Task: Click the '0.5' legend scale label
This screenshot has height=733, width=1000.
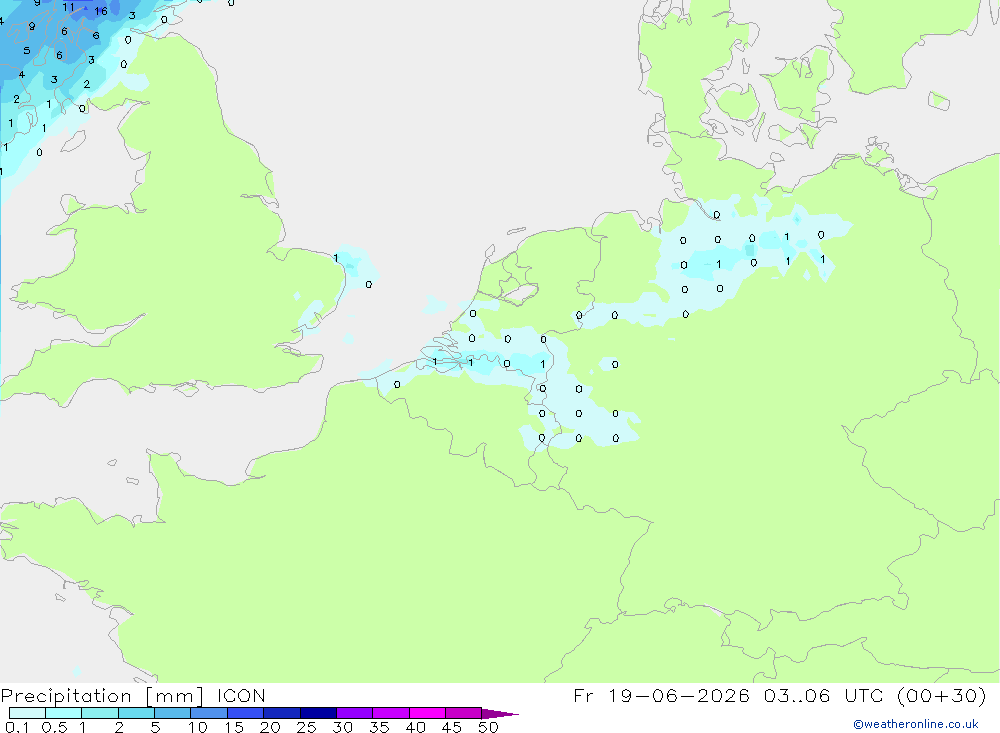Action: click(54, 727)
